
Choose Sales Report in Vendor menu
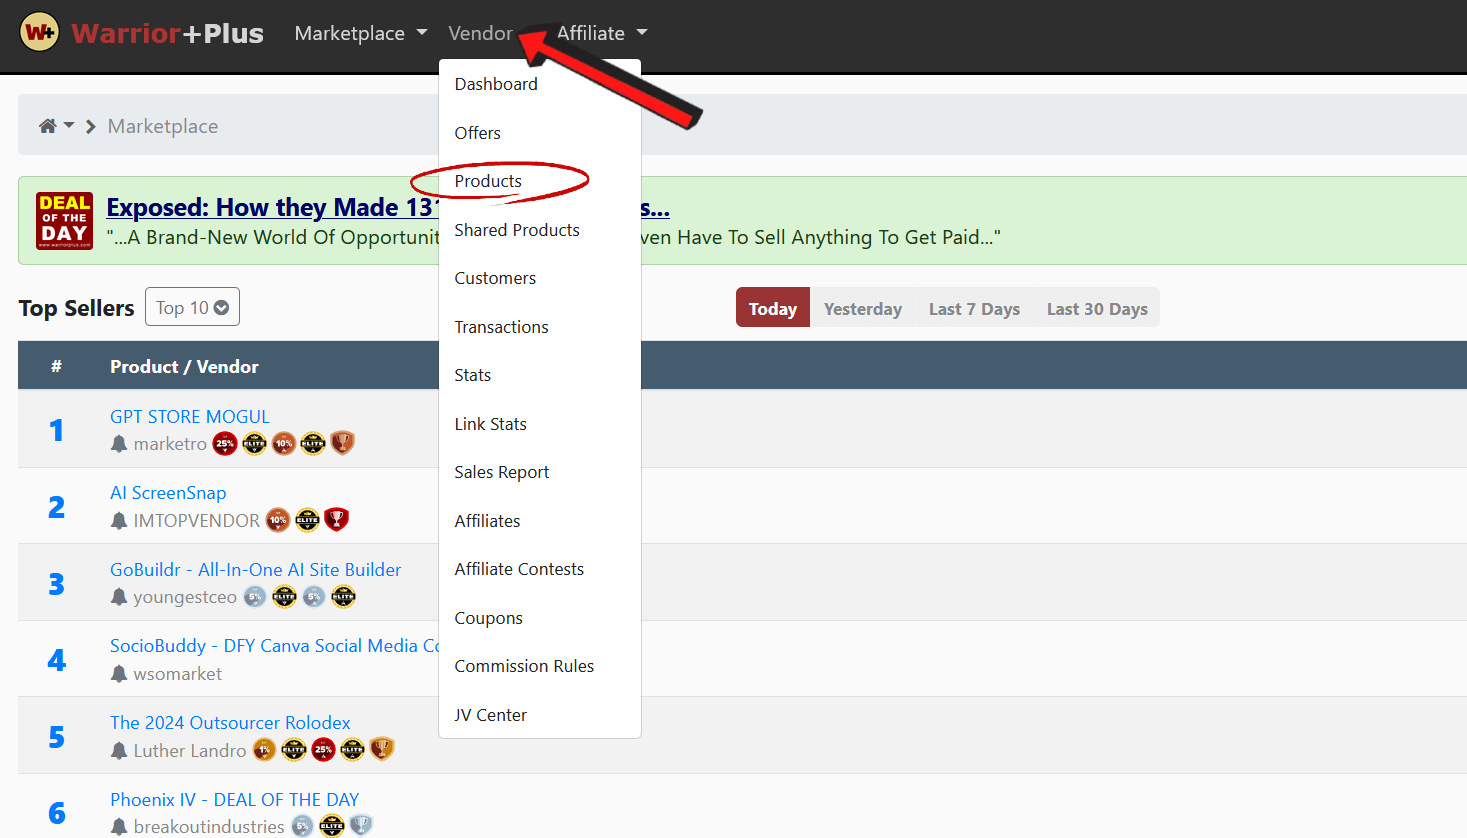tap(501, 472)
